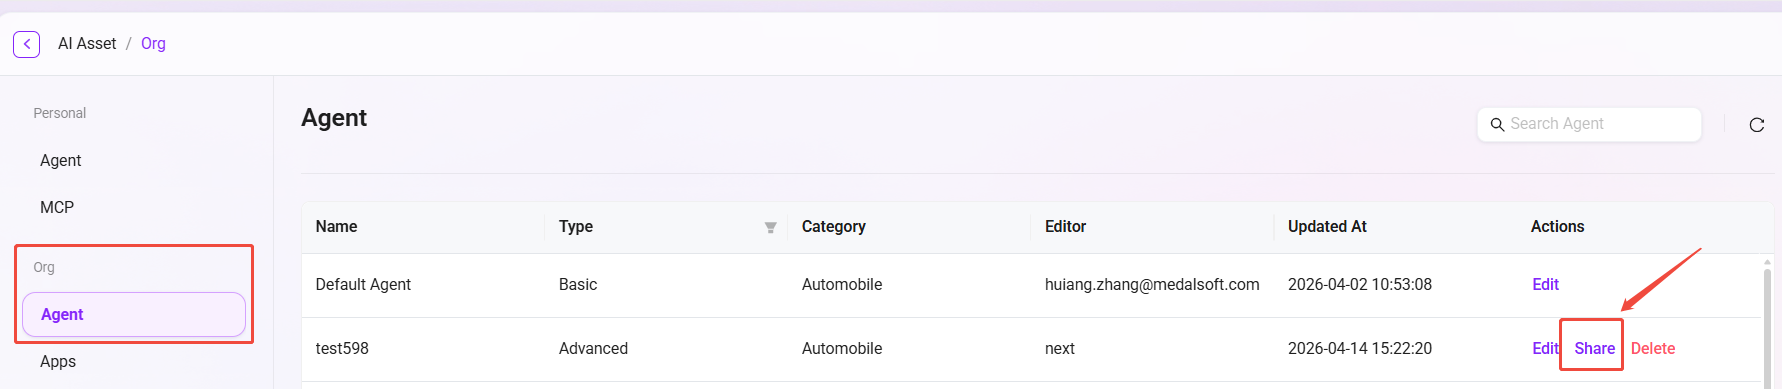Click the Category column header

(833, 226)
